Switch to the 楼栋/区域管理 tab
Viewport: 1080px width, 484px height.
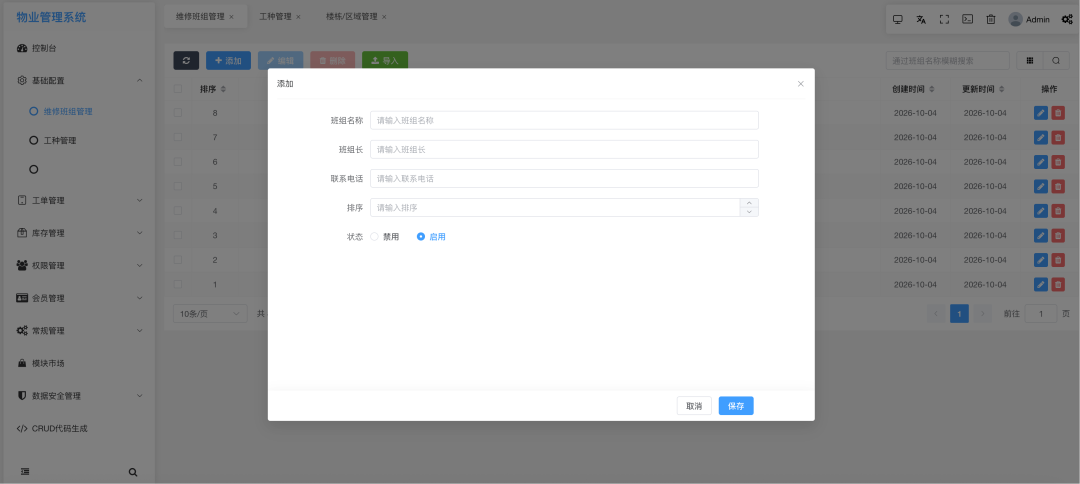click(x=352, y=17)
